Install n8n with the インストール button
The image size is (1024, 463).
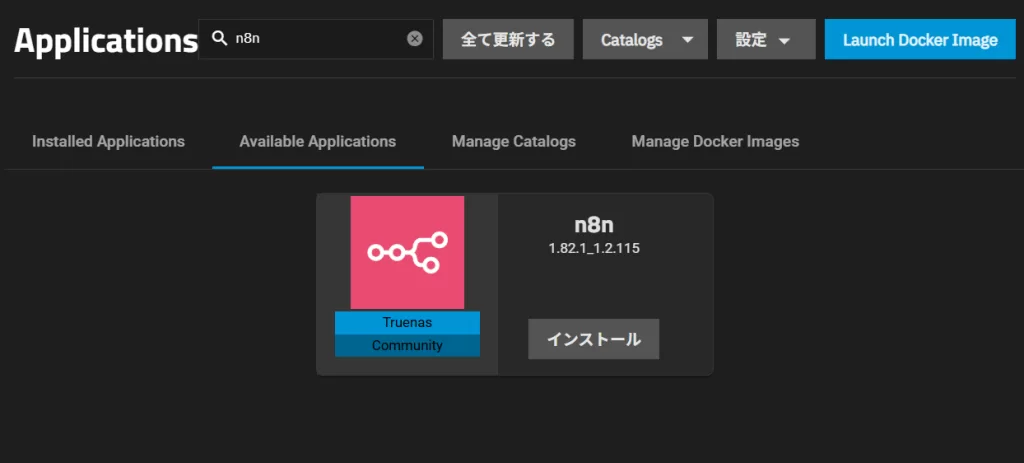coord(594,339)
